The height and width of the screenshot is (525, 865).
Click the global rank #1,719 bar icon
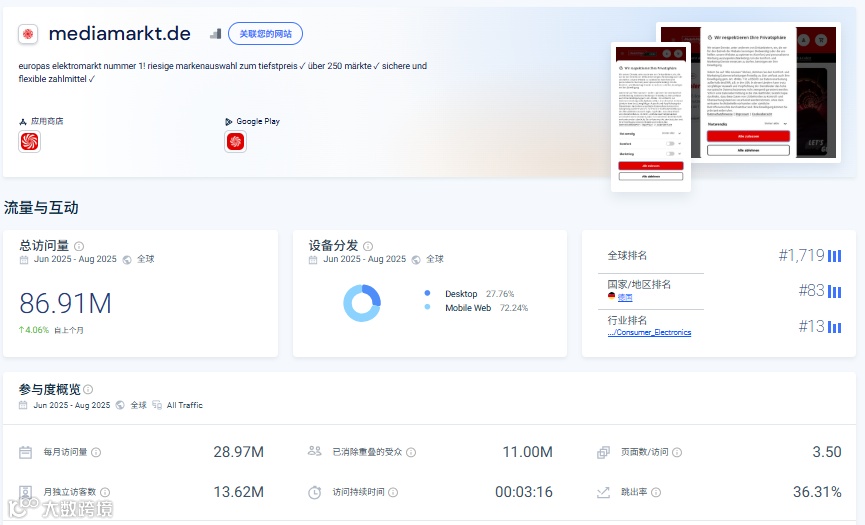(x=835, y=256)
